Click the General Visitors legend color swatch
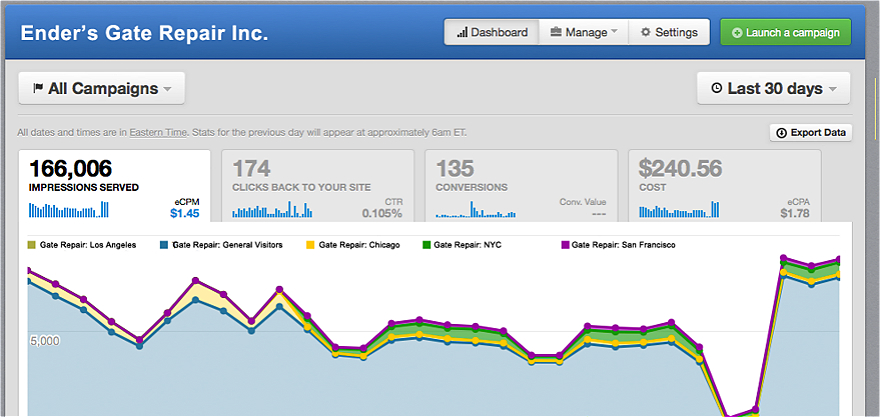The image size is (880, 417). point(164,245)
